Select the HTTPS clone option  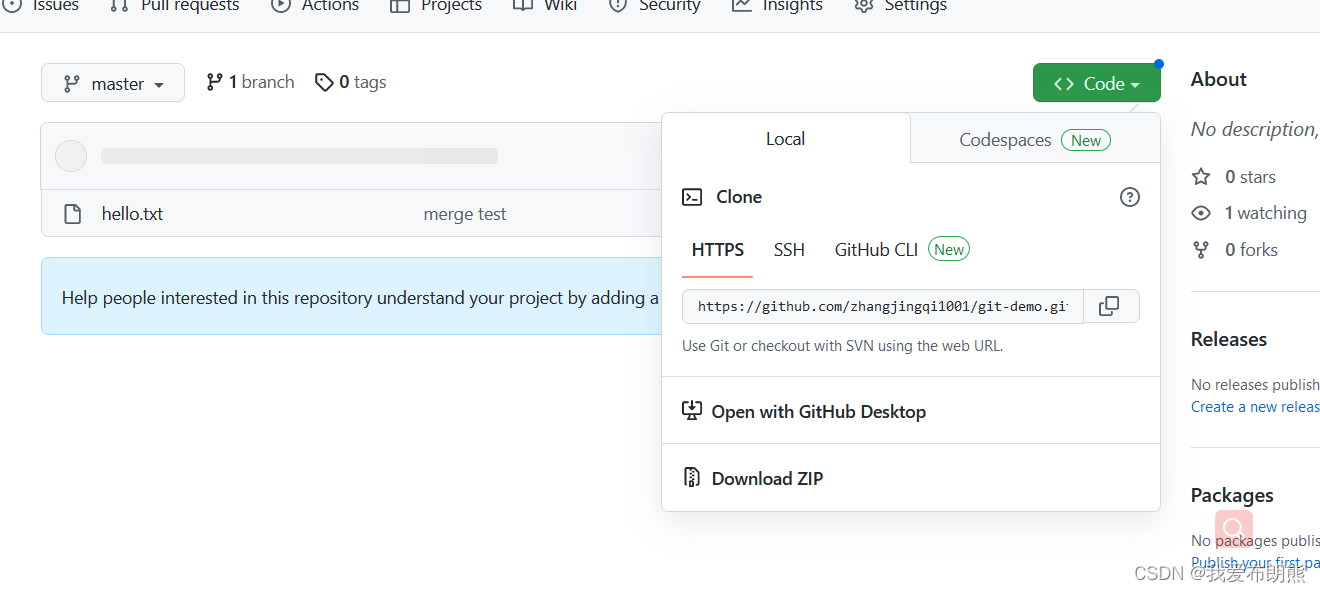click(718, 250)
